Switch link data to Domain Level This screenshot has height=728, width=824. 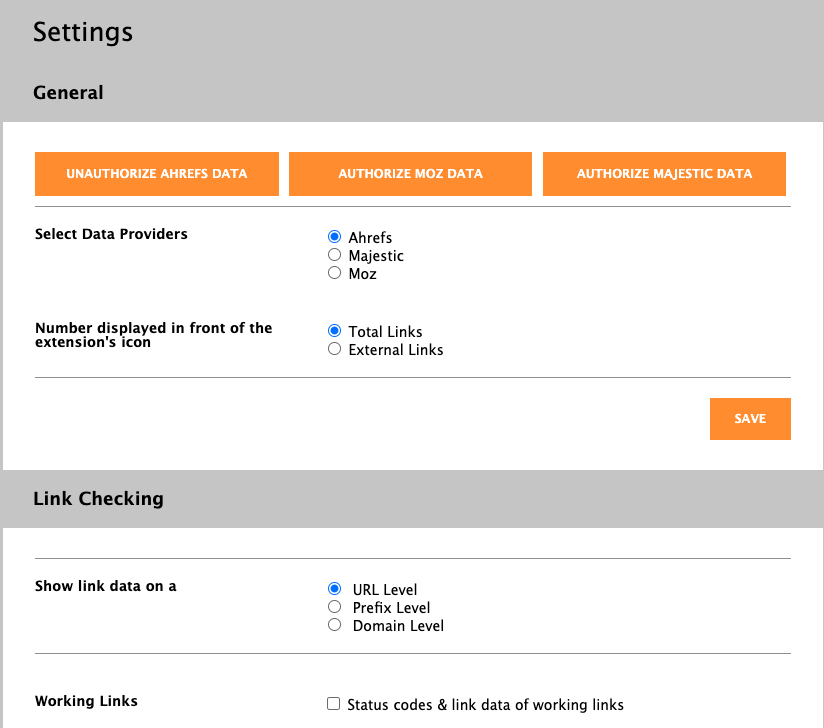(x=335, y=625)
